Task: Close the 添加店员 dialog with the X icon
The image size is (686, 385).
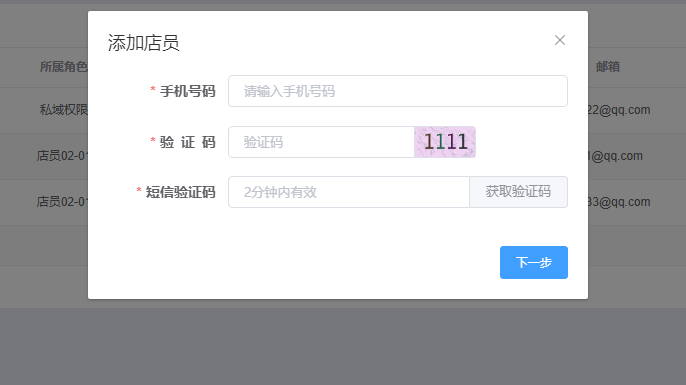Action: click(560, 40)
